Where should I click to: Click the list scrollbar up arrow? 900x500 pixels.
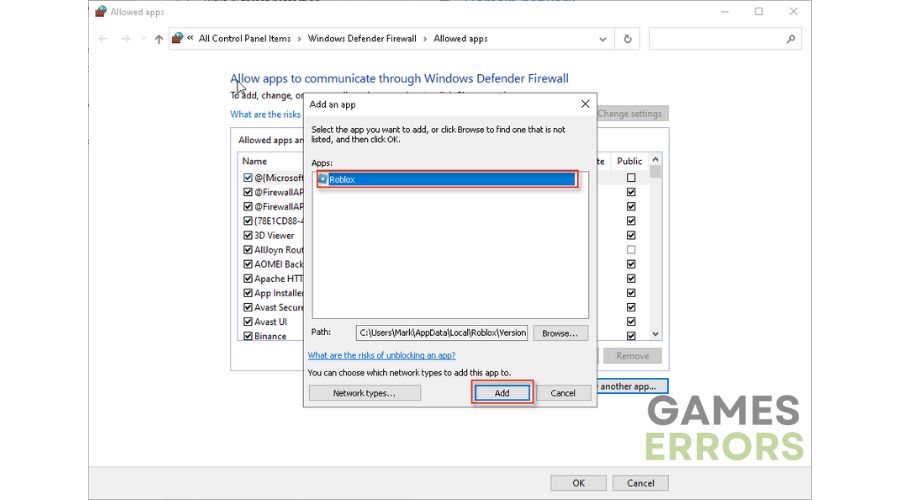coord(655,160)
